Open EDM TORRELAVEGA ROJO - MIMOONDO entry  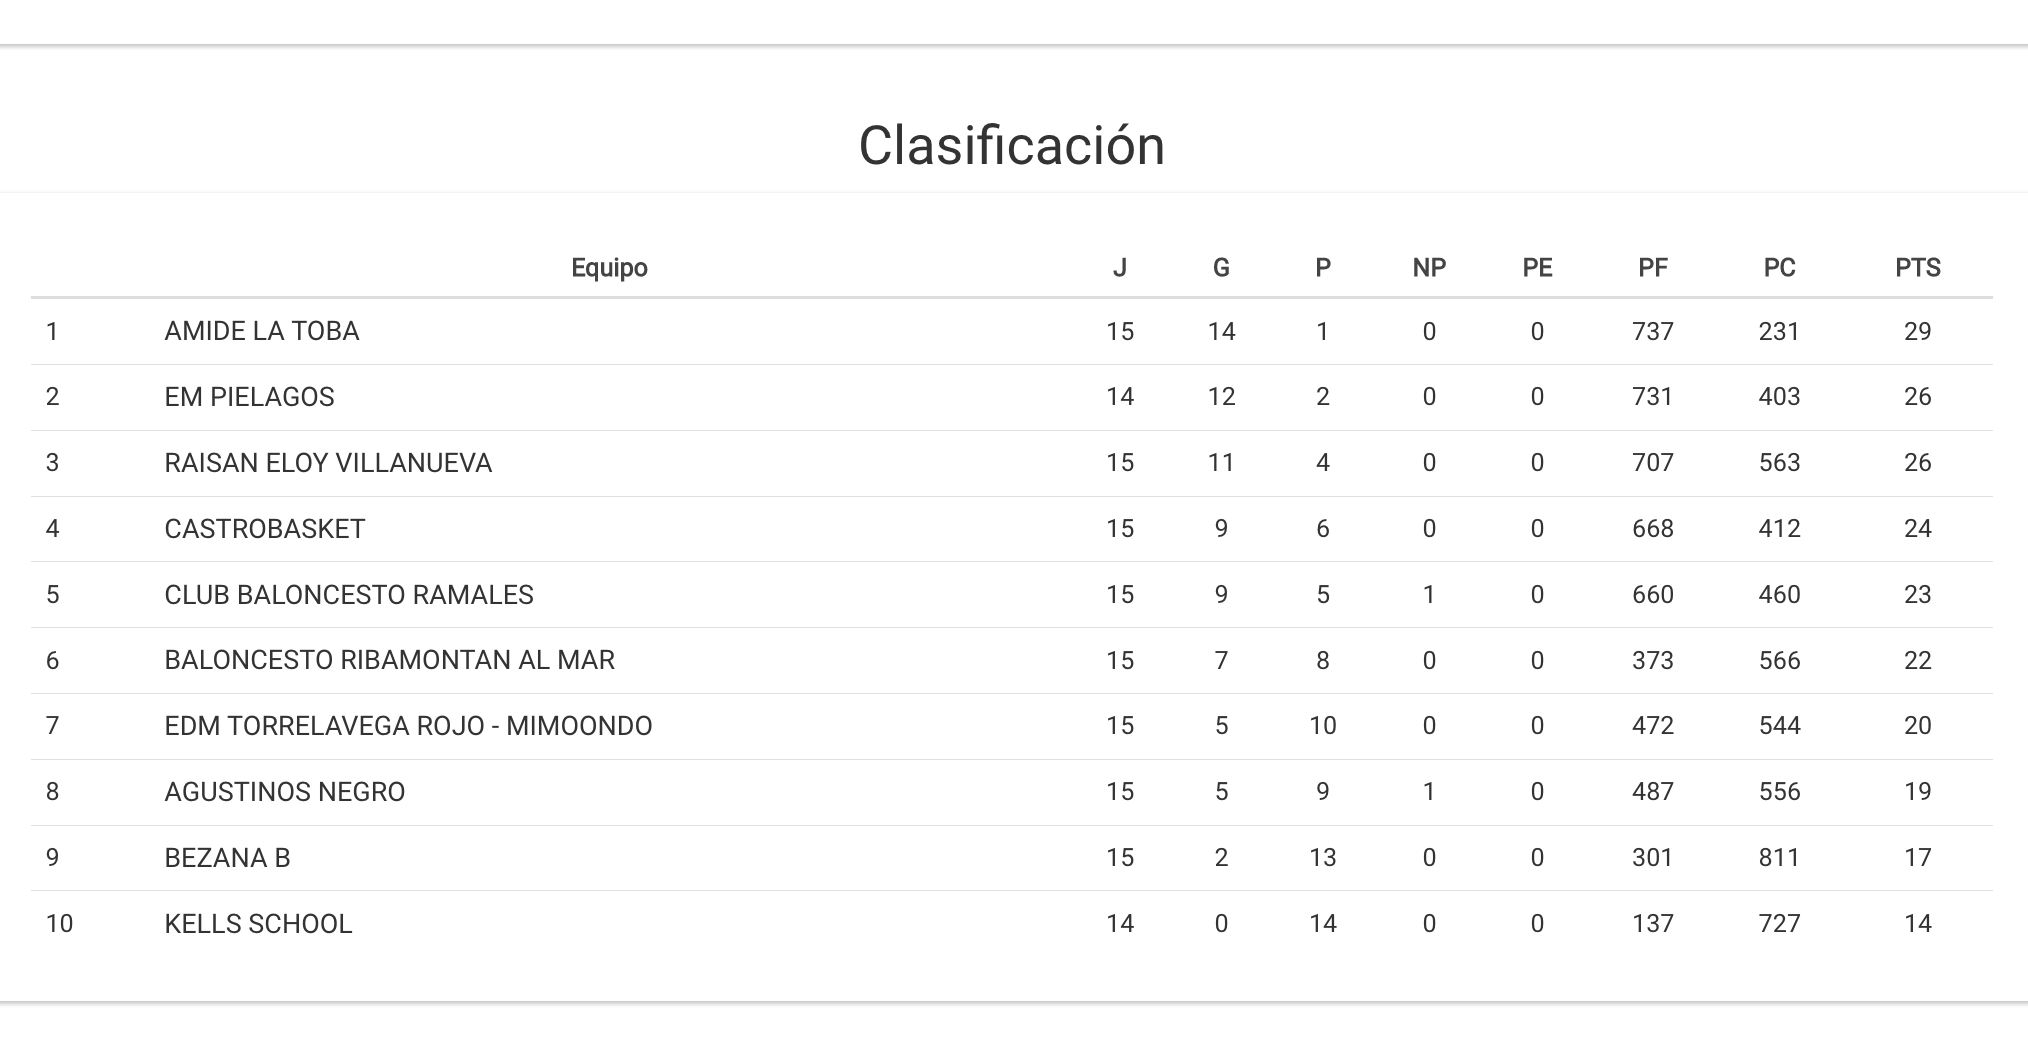[408, 726]
